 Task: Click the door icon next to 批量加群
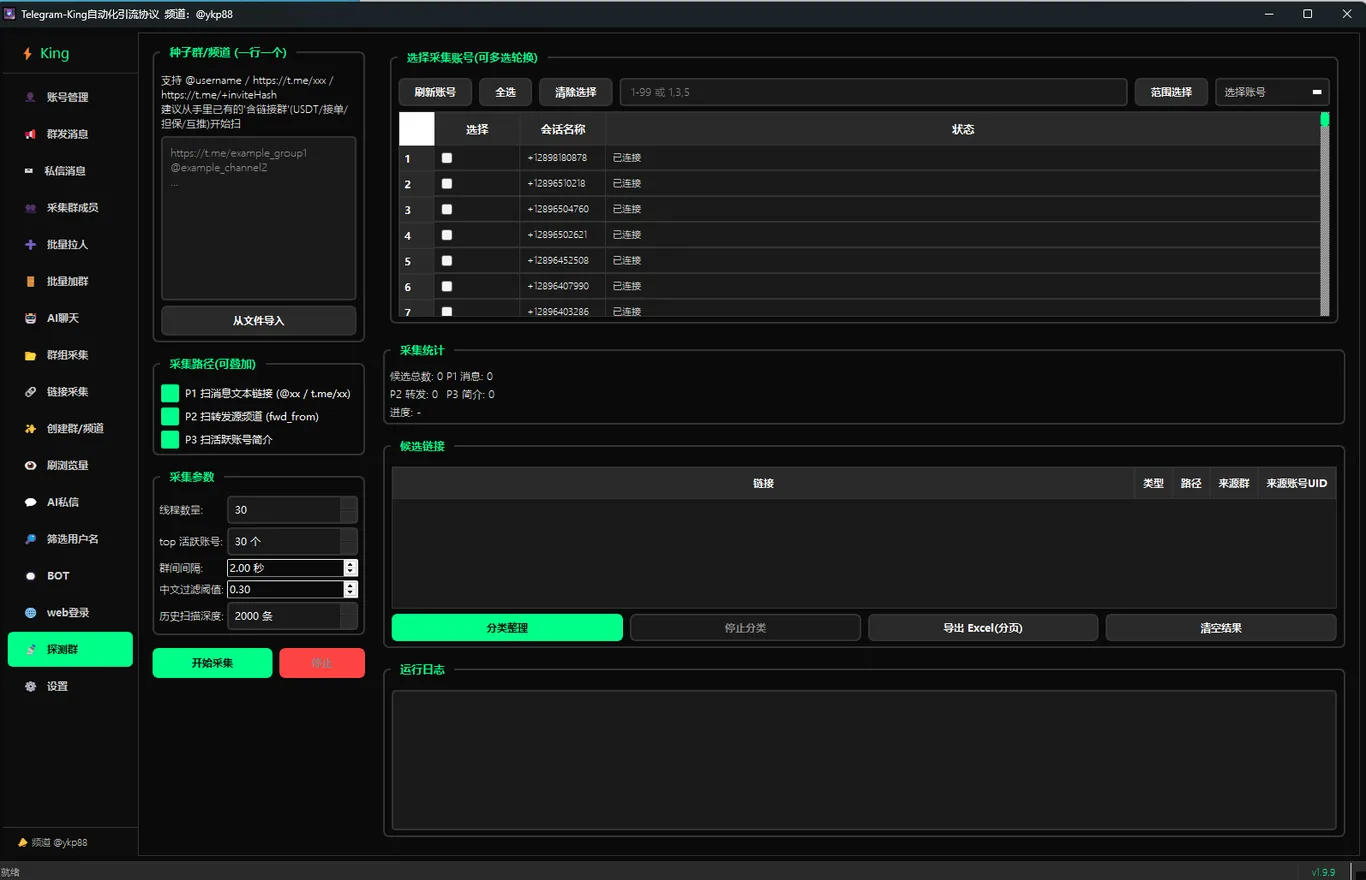pos(30,281)
